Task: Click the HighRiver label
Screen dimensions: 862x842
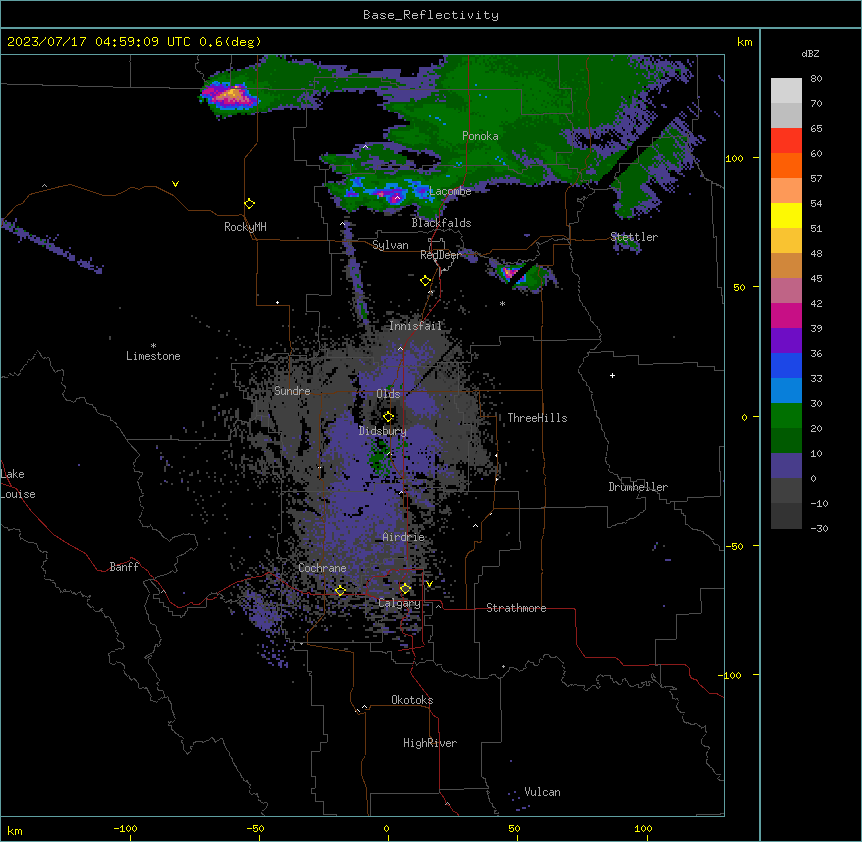Action: tap(430, 743)
